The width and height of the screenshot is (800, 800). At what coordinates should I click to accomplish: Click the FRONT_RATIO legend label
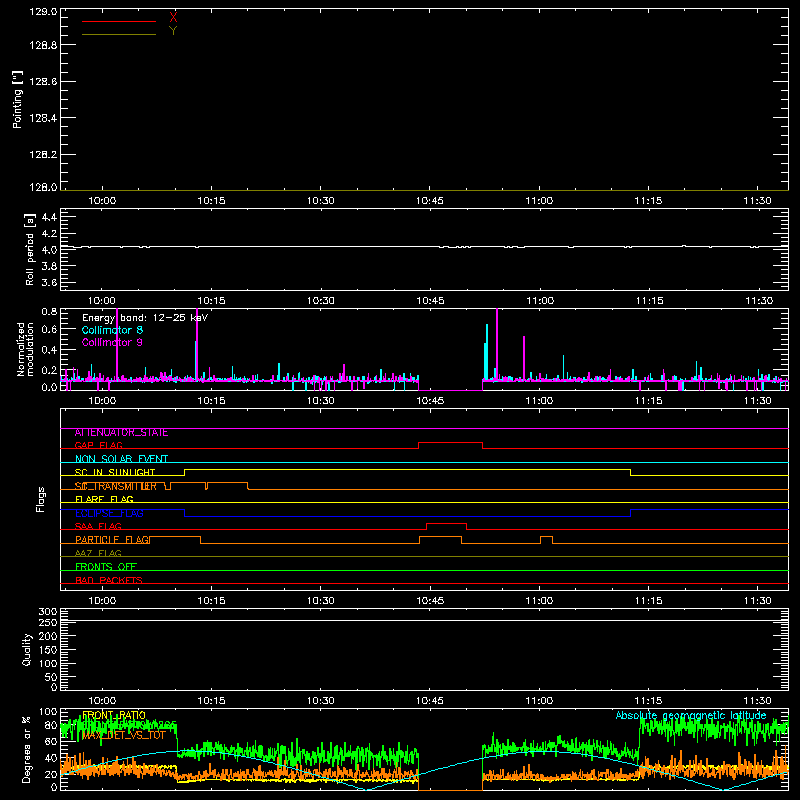click(114, 715)
